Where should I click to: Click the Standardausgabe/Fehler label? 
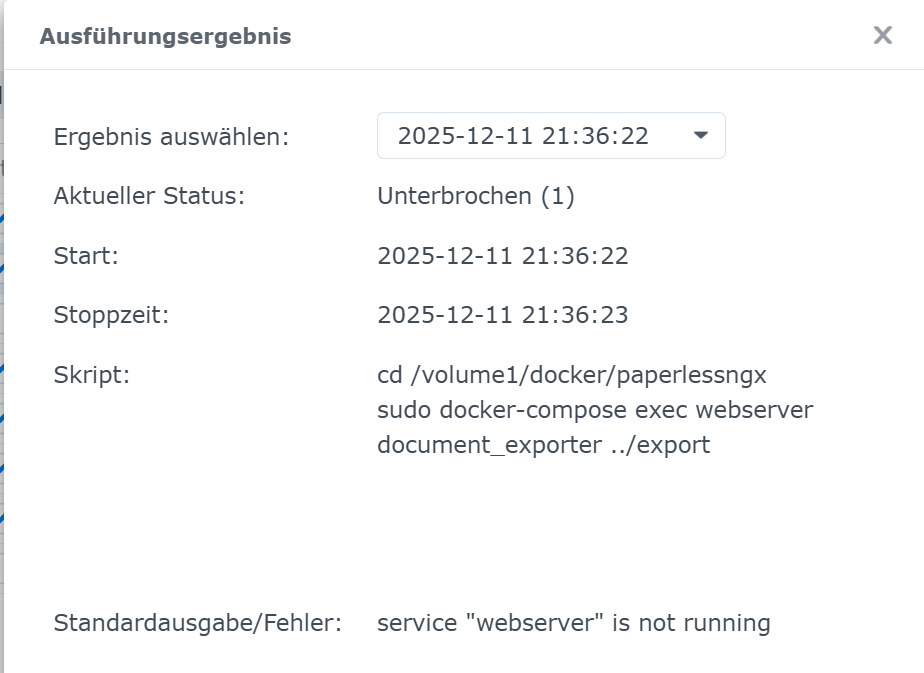point(197,624)
